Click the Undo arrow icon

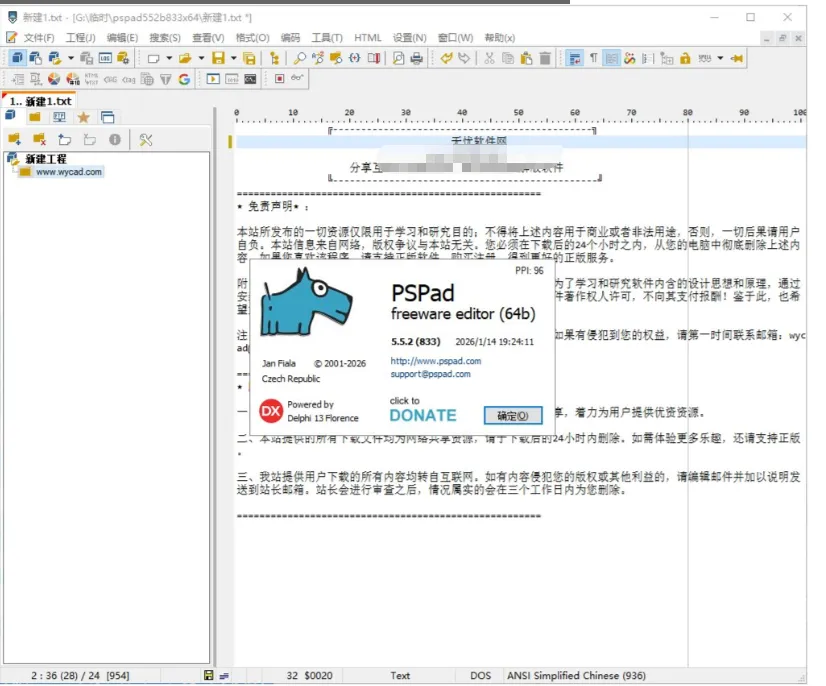(447, 58)
